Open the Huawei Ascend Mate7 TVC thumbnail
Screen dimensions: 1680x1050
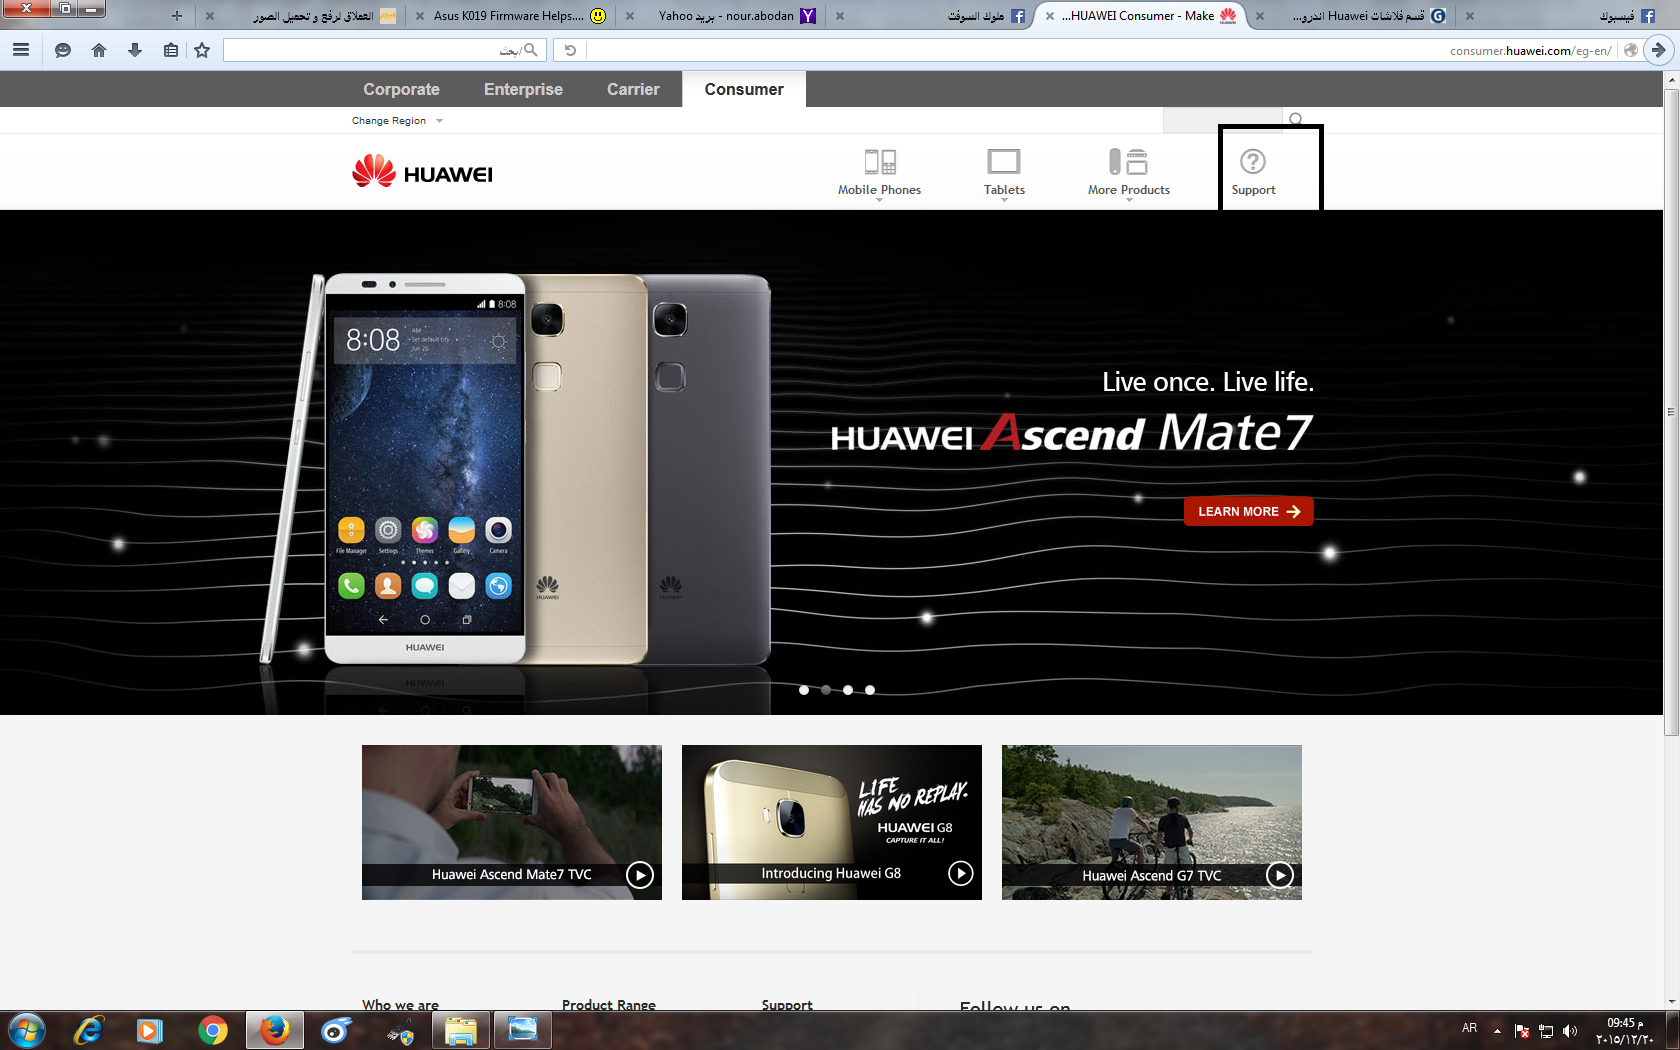pyautogui.click(x=512, y=822)
